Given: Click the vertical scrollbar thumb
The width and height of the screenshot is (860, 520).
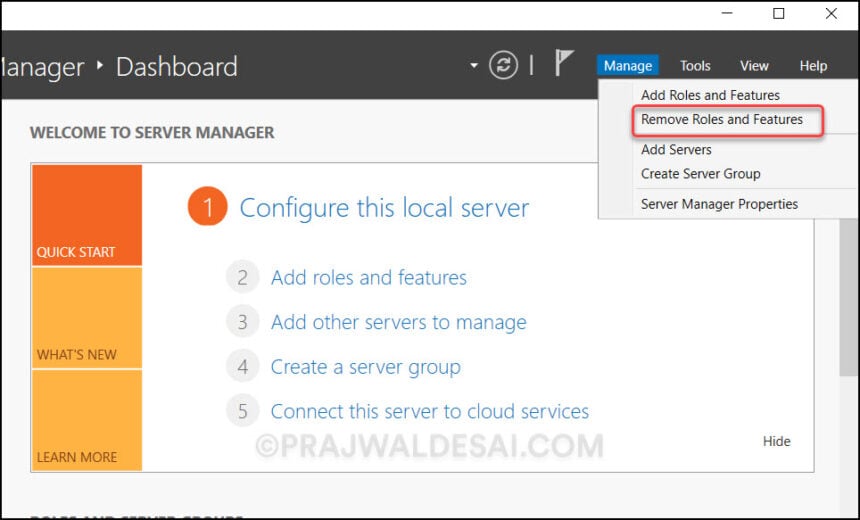Looking at the screenshot, I should (x=849, y=296).
